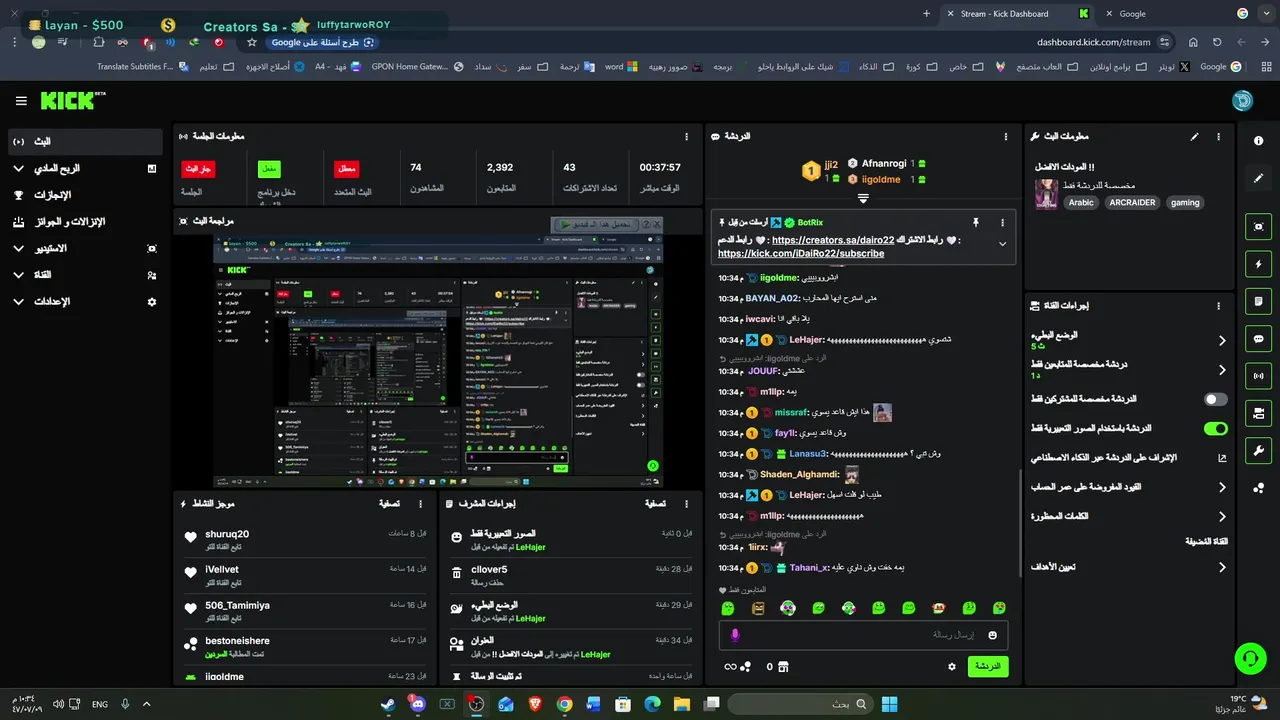Click the chat message input field
The width and height of the screenshot is (1280, 720).
(x=863, y=635)
